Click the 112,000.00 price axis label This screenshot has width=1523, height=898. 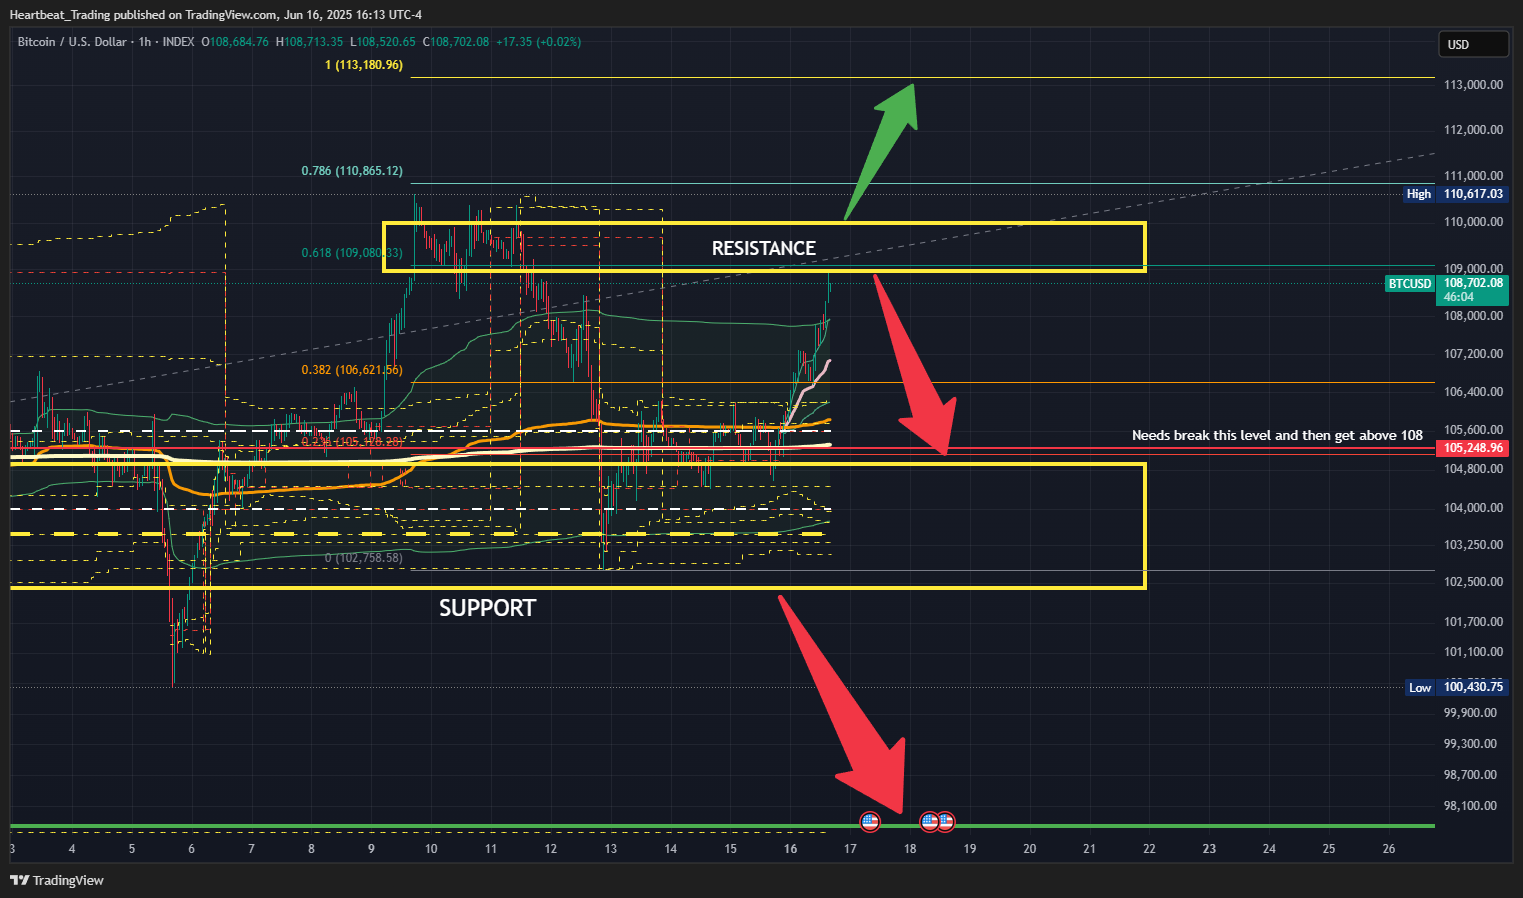1473,130
